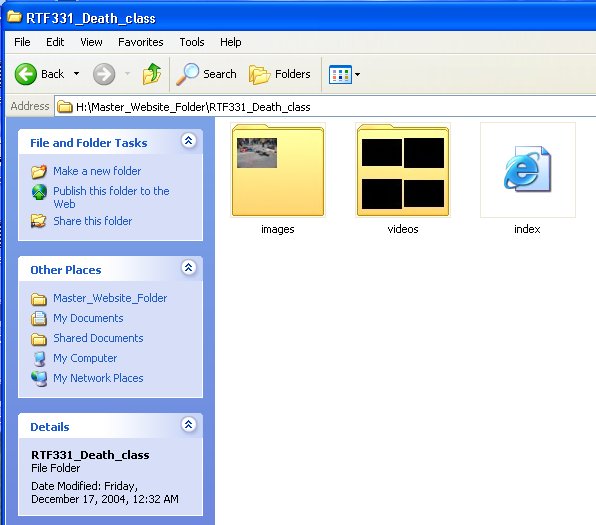
Task: Click the Views grid icon
Action: point(340,74)
